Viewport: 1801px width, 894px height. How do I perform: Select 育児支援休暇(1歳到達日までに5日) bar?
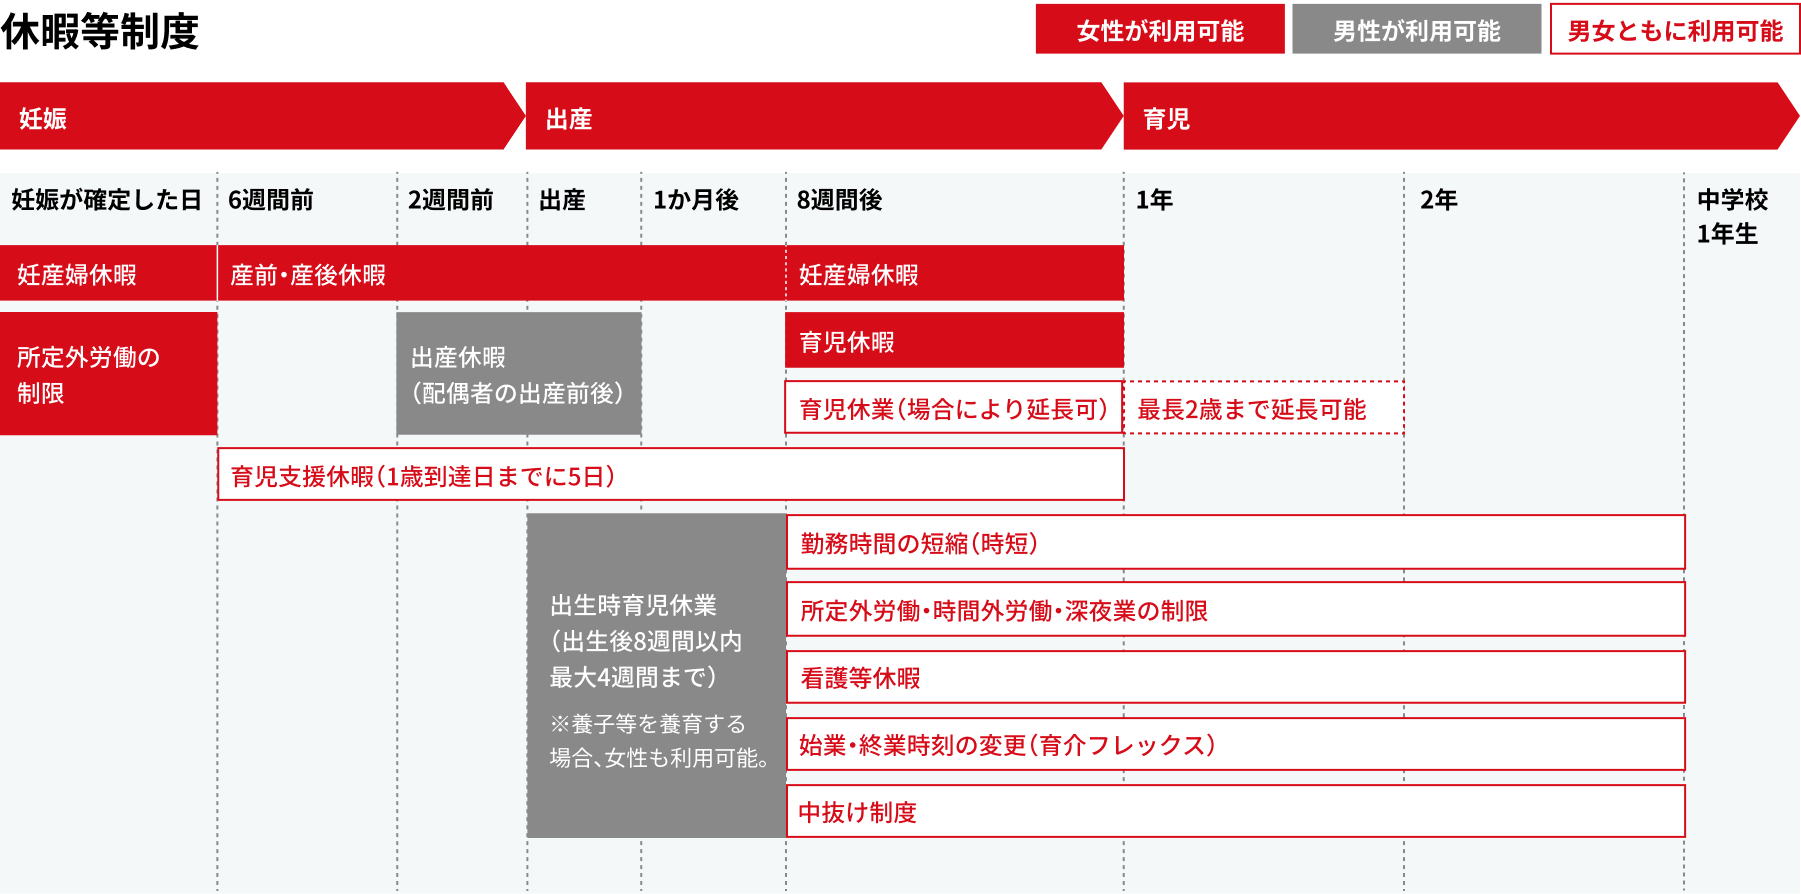coord(670,475)
